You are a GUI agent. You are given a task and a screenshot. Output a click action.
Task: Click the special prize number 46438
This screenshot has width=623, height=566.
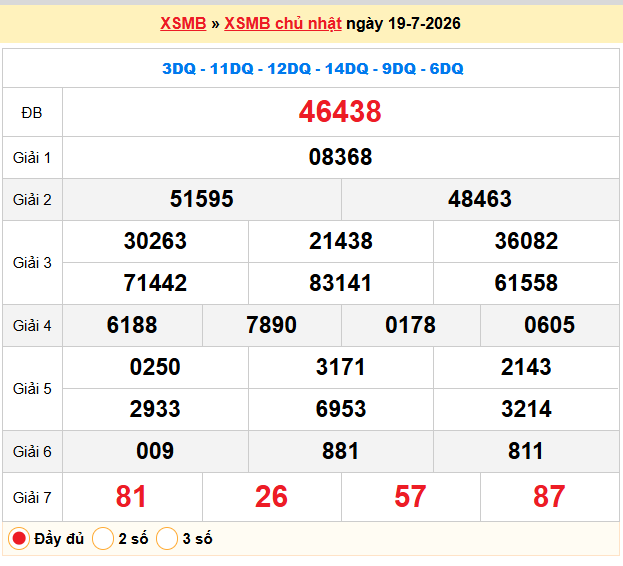(x=340, y=112)
